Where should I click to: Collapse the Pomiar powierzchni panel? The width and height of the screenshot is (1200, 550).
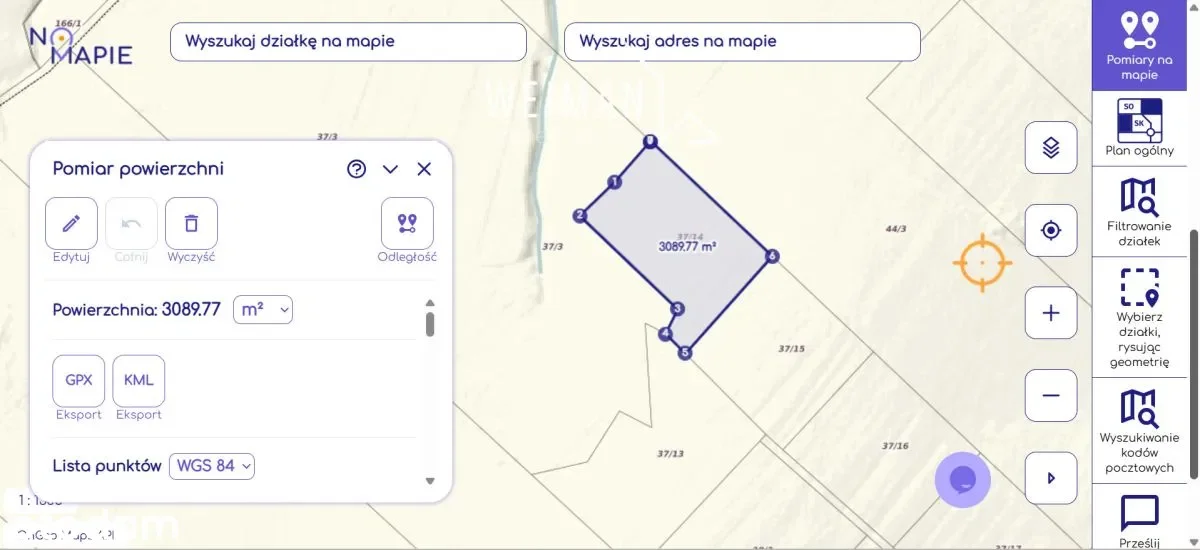pos(391,169)
